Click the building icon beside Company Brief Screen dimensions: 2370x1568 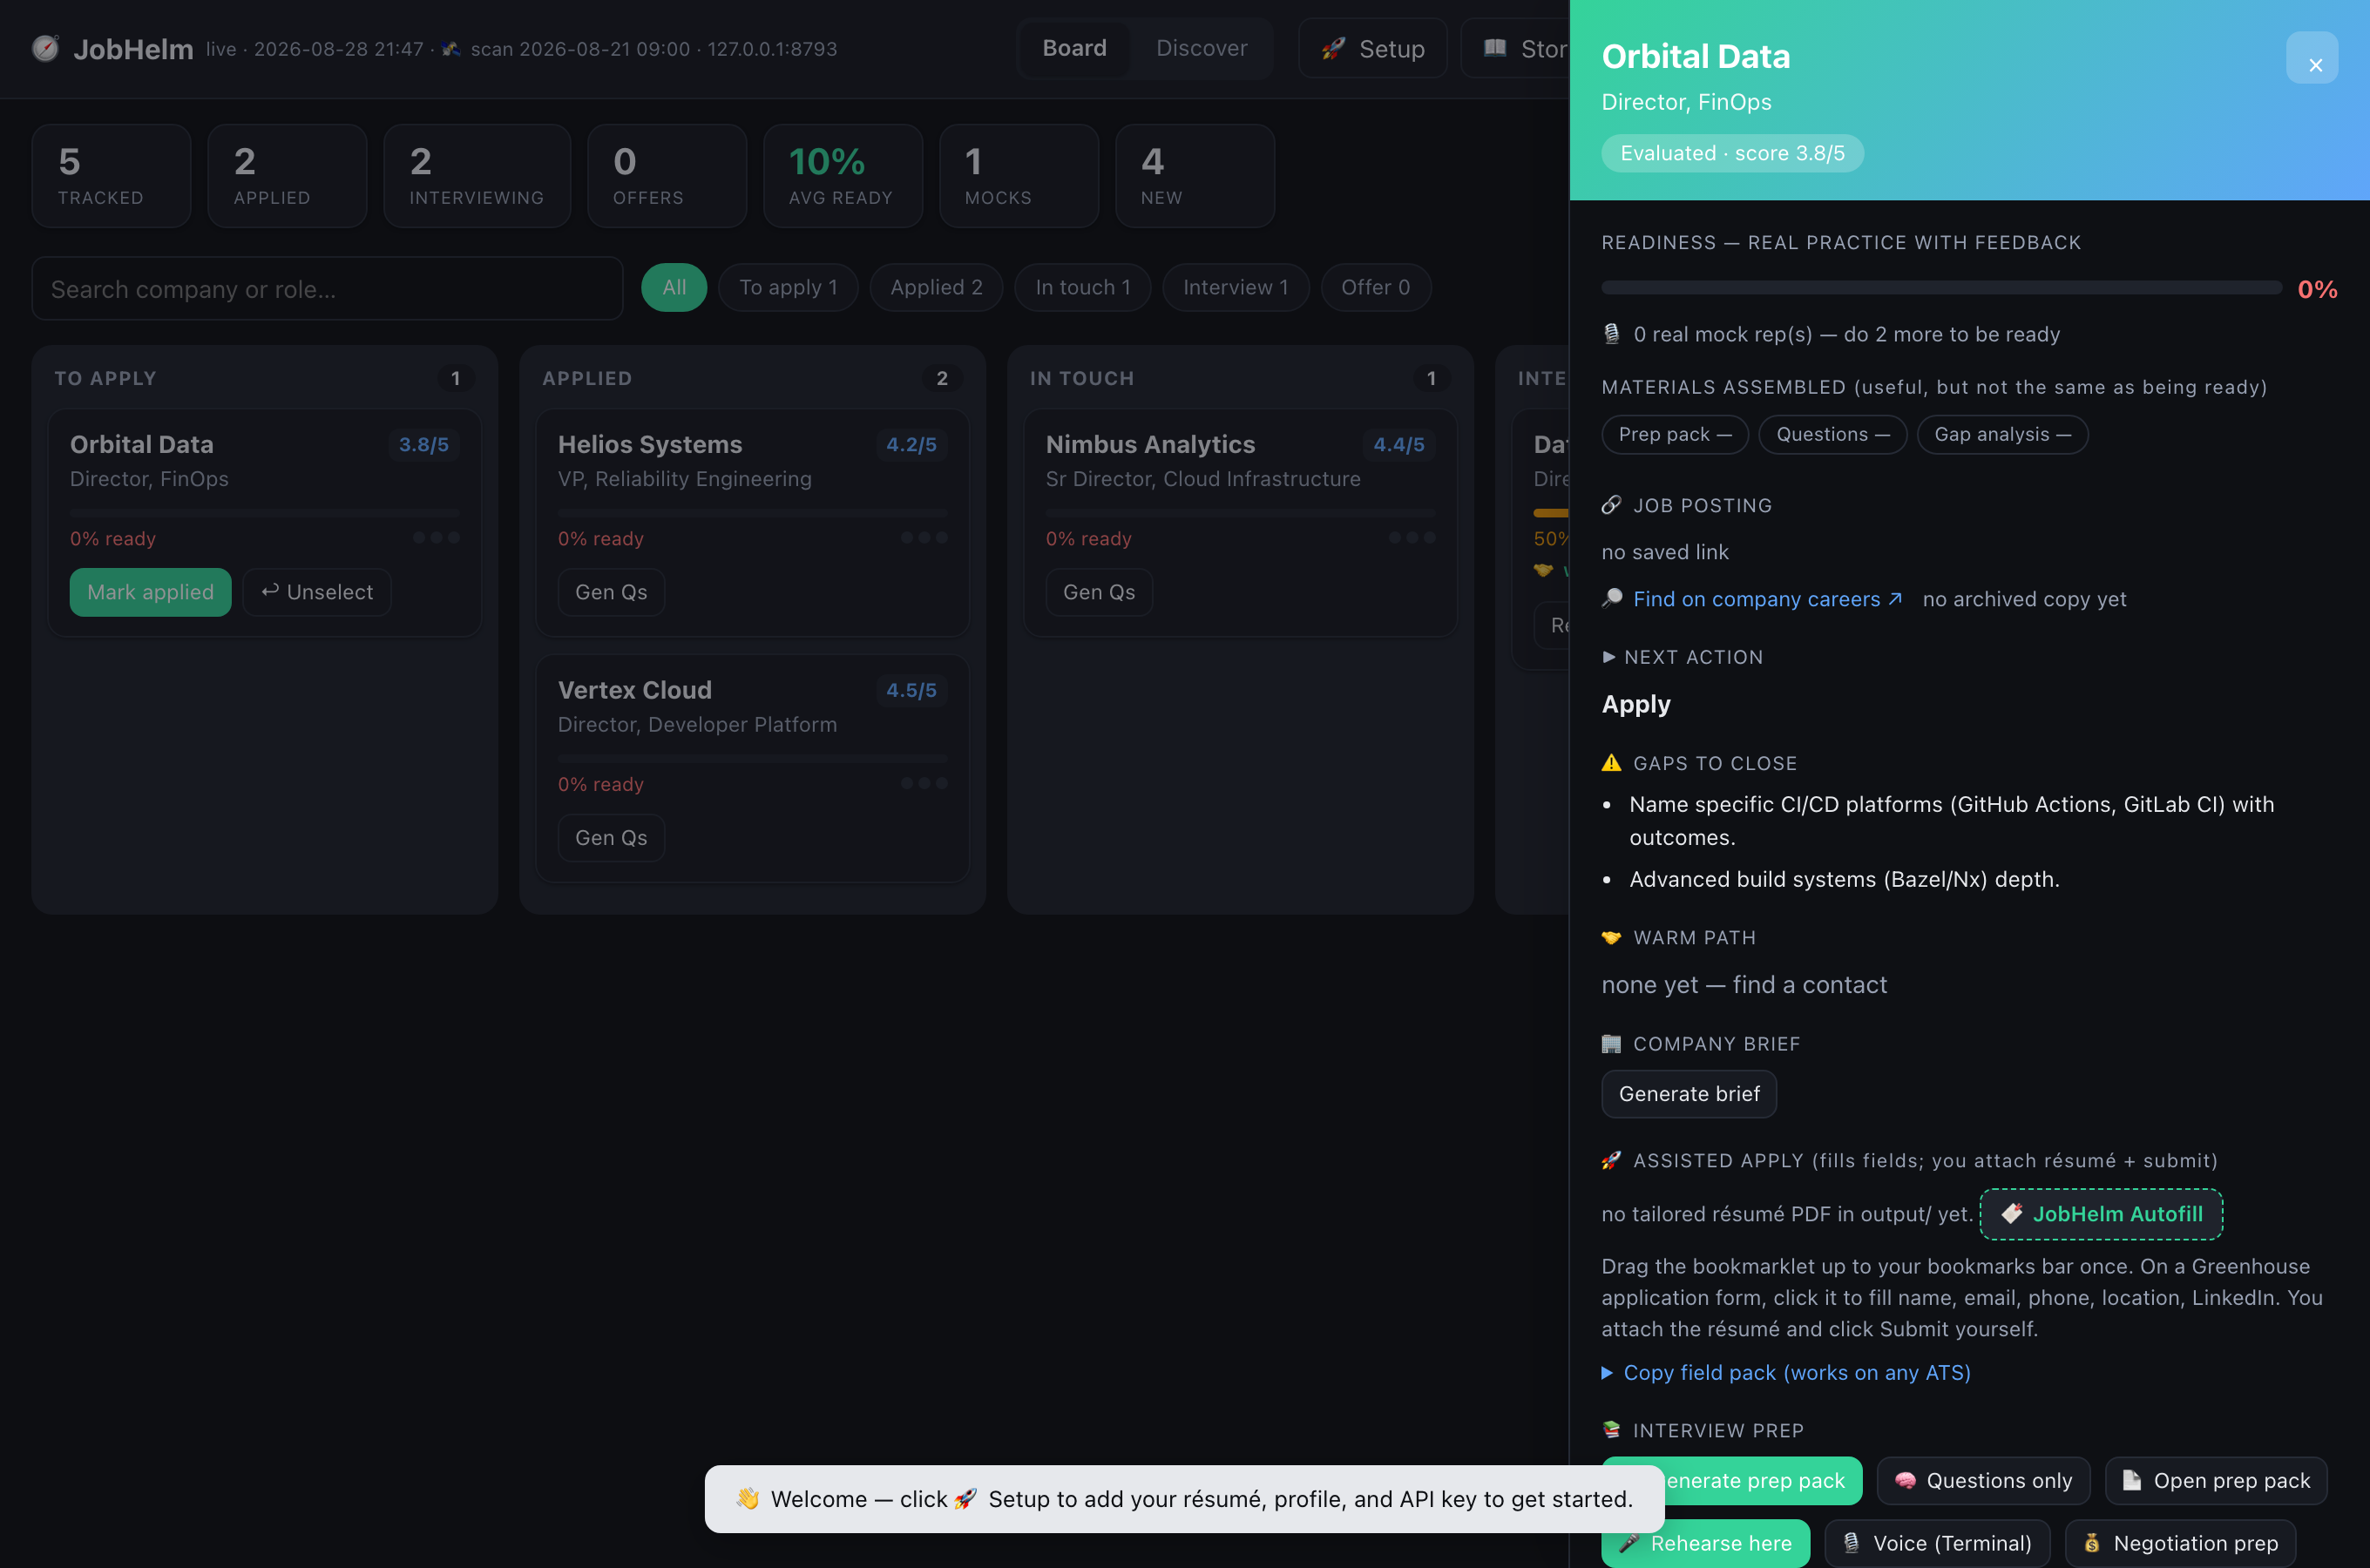point(1611,1043)
